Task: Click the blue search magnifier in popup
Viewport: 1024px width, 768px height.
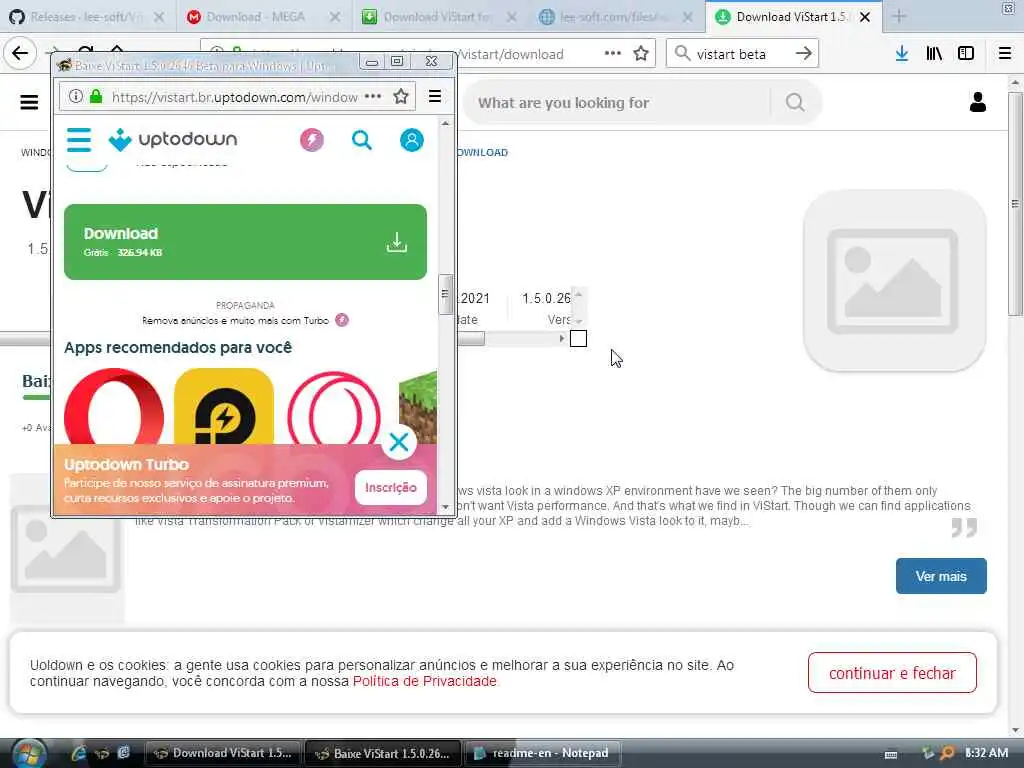Action: 362,140
